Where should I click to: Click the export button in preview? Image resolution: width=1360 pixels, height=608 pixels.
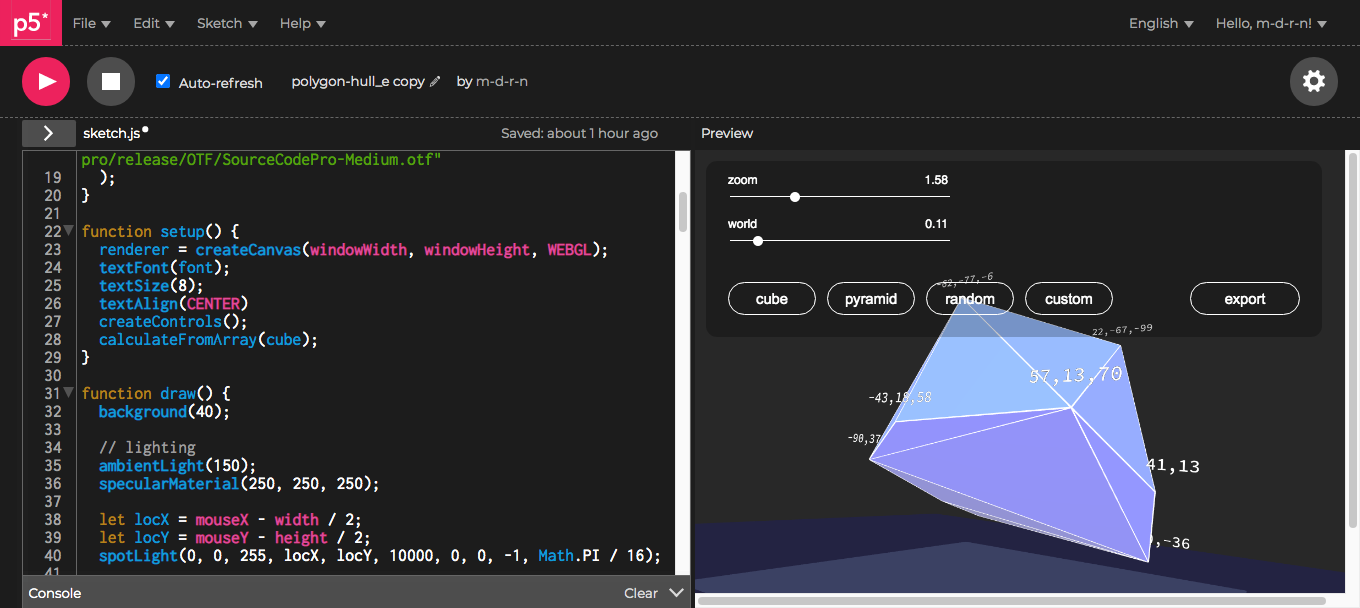coord(1245,299)
